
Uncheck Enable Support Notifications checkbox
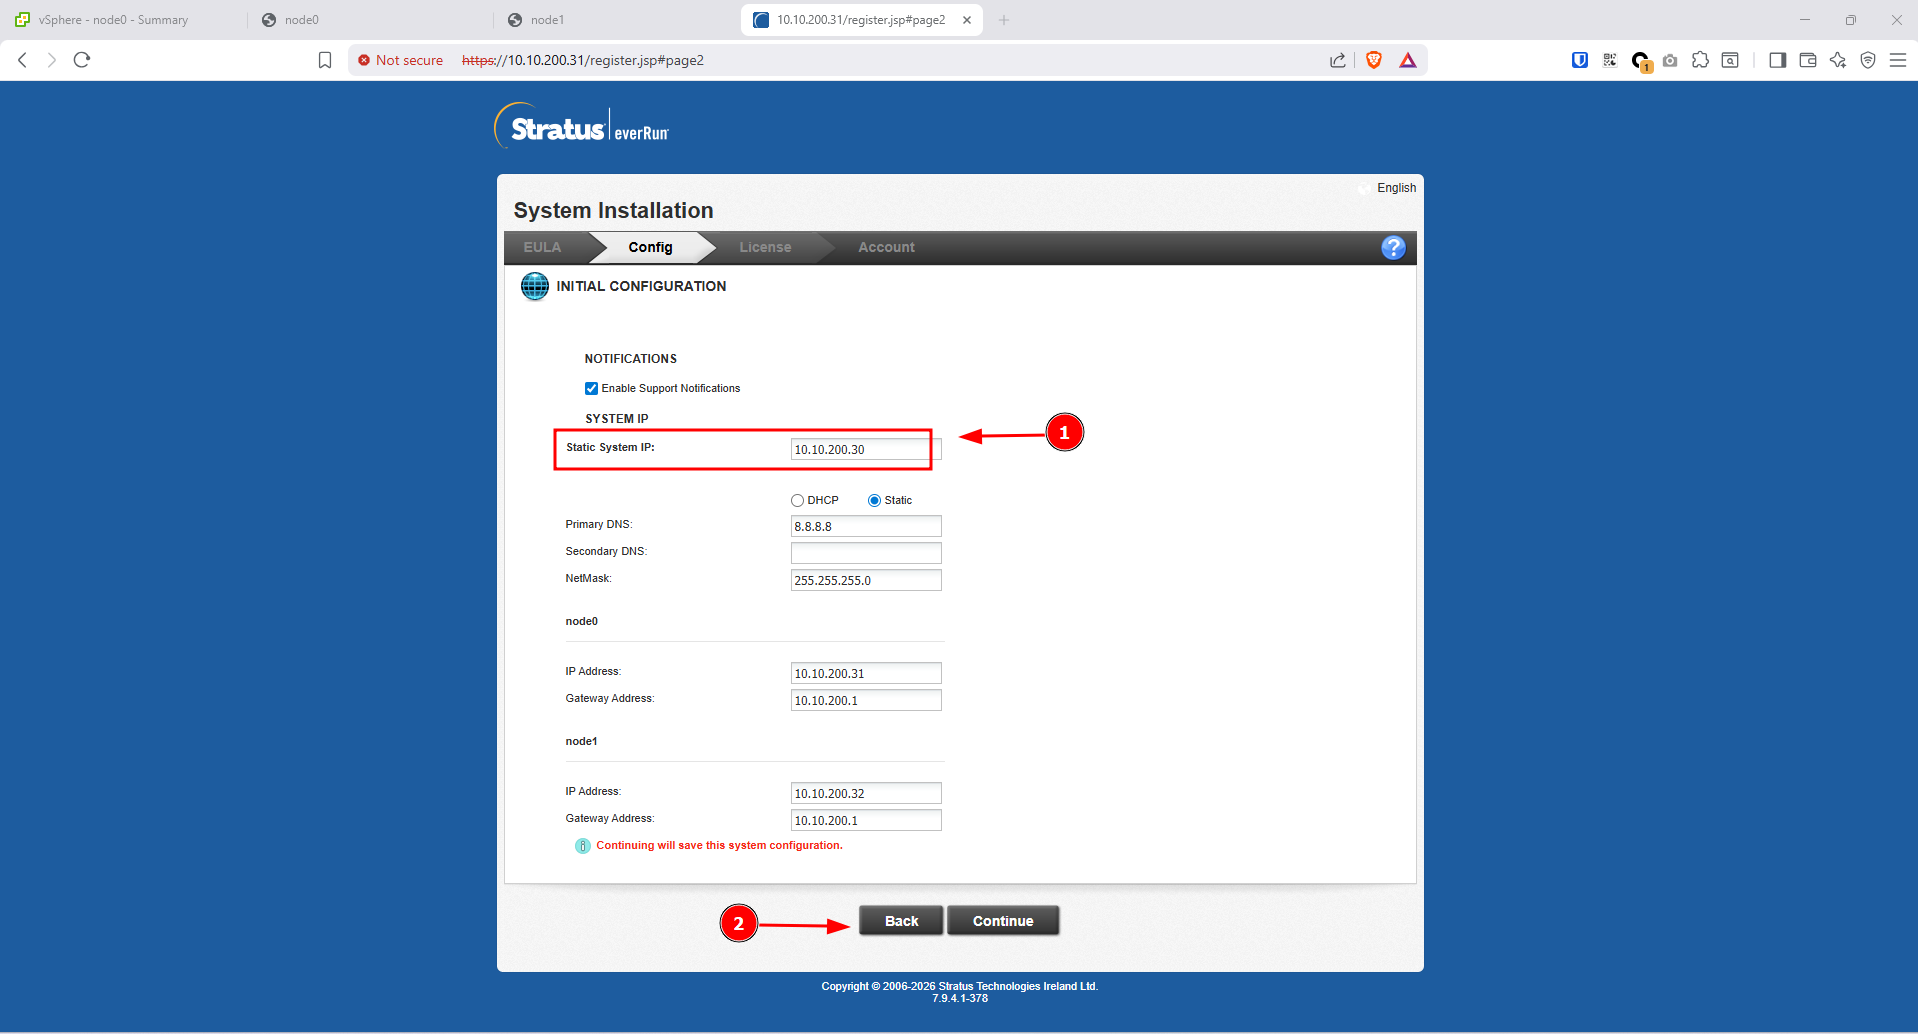pos(591,389)
